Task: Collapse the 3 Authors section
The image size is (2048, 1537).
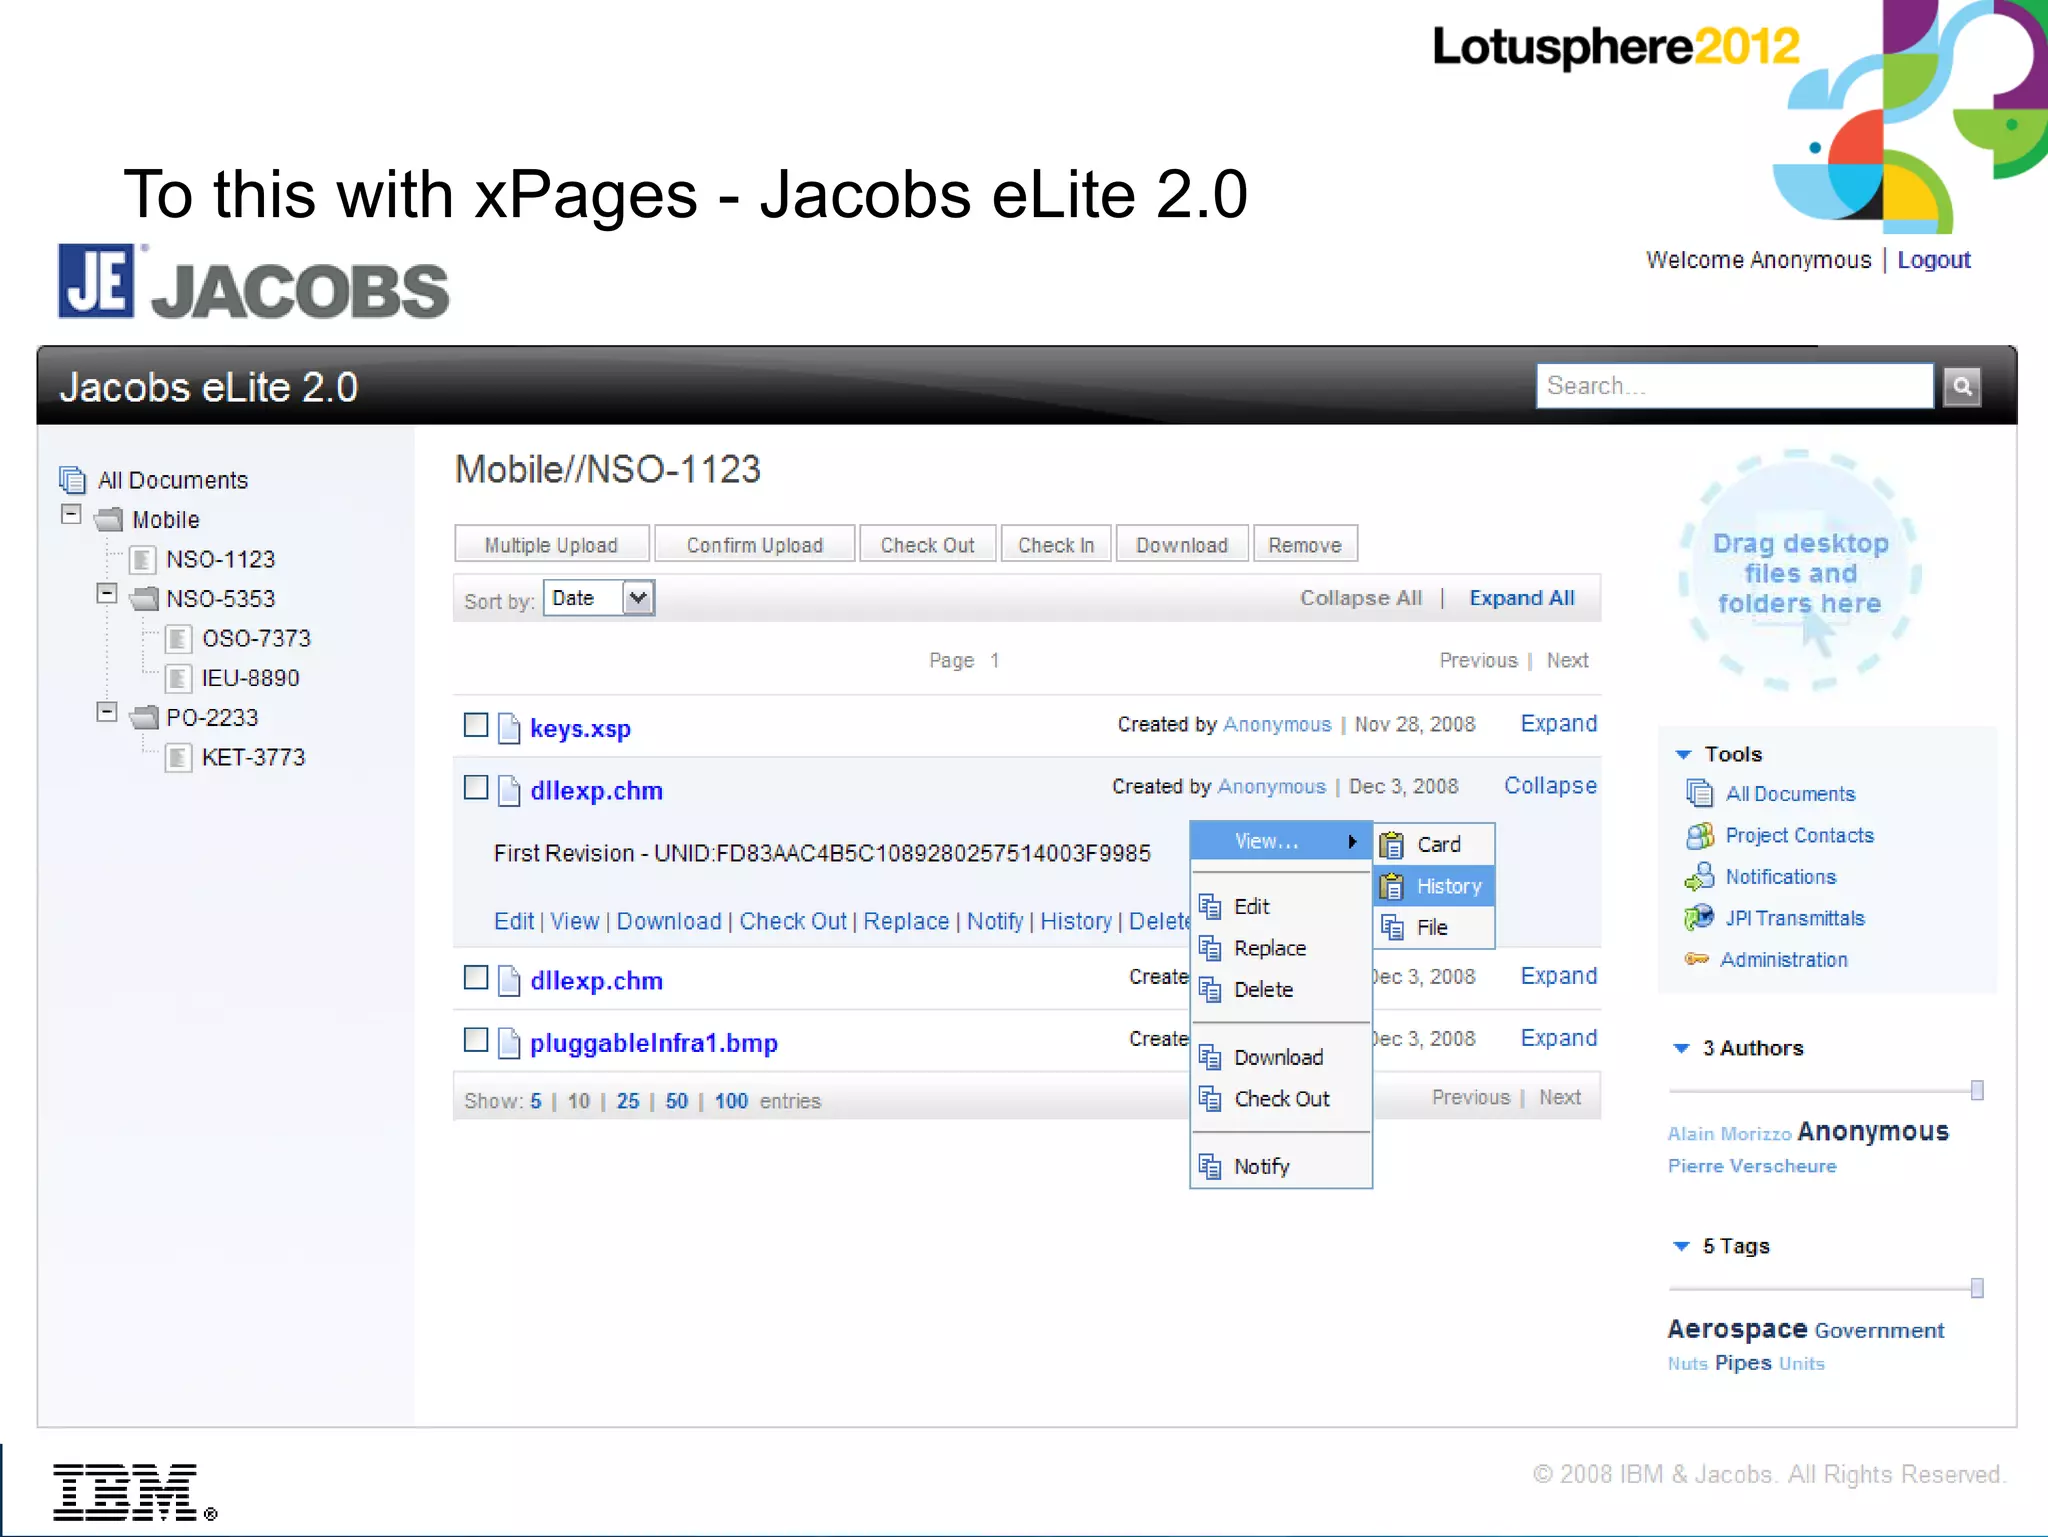Action: pos(1681,1048)
